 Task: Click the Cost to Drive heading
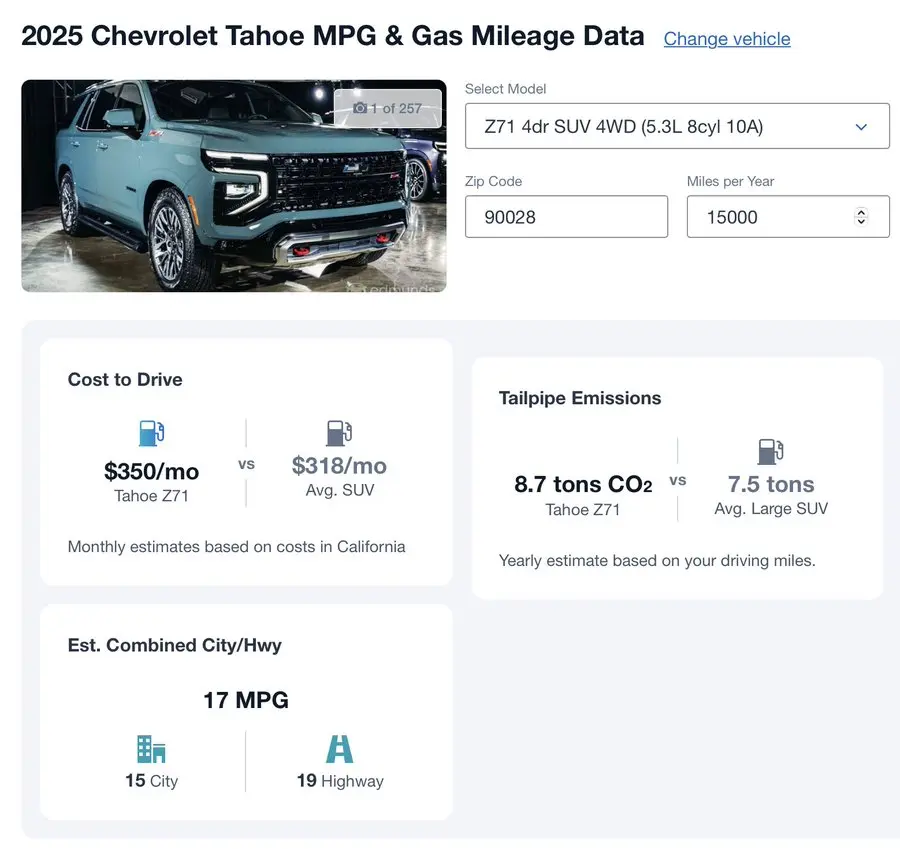click(125, 380)
